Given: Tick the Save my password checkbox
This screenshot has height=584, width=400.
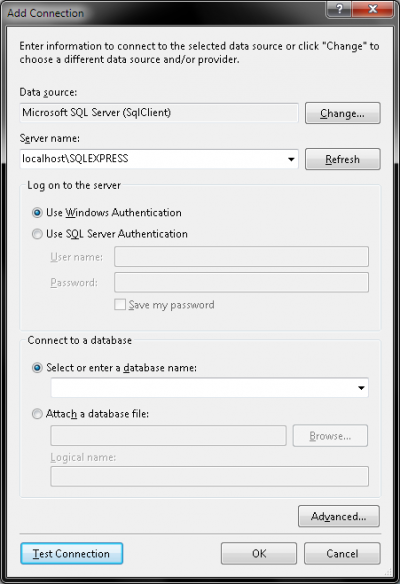Looking at the screenshot, I should [x=120, y=304].
